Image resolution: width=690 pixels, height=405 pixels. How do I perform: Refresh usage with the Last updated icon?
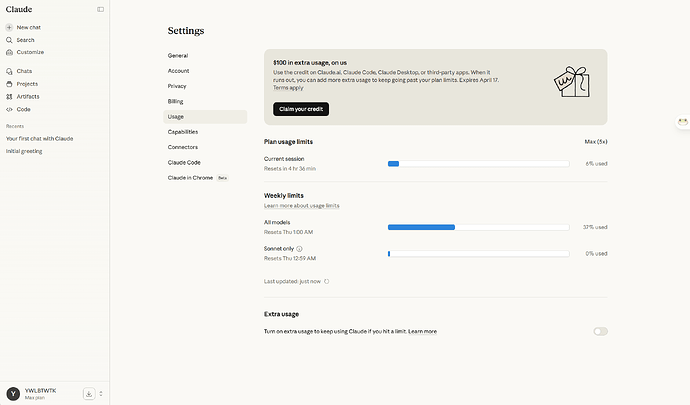(x=327, y=281)
